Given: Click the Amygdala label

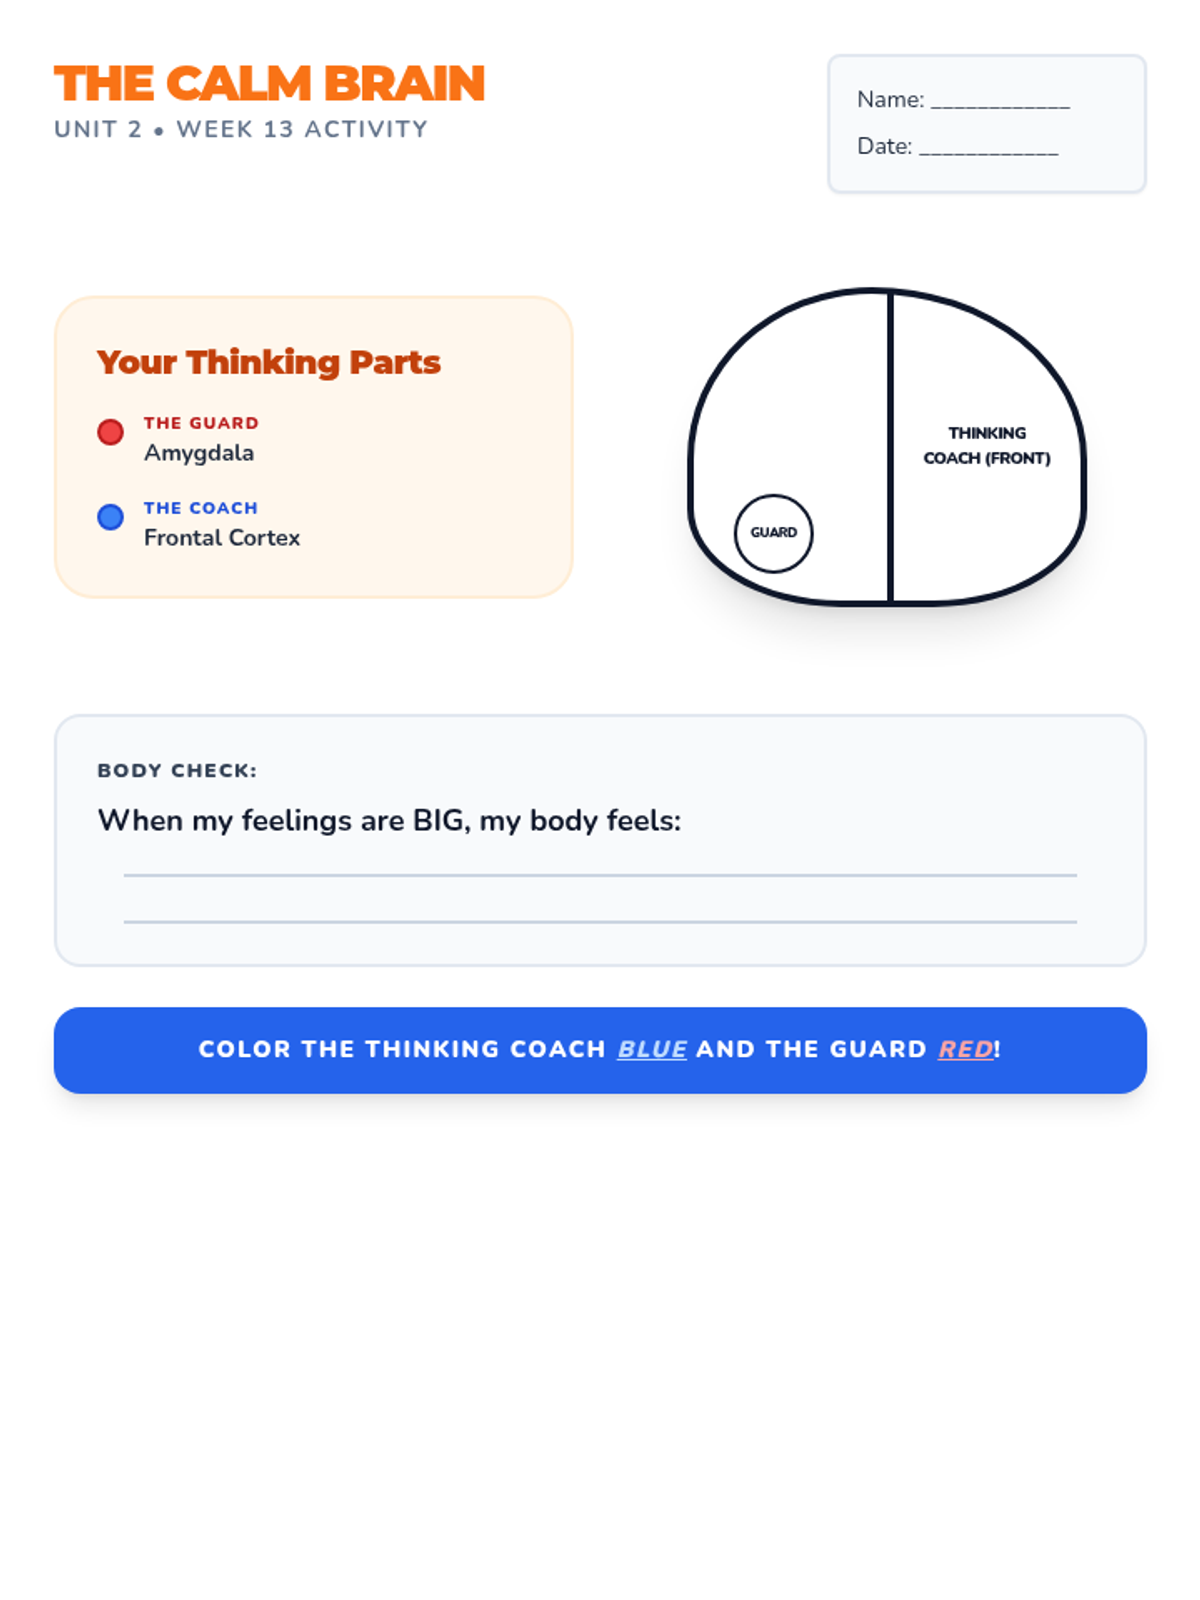Looking at the screenshot, I should (199, 453).
